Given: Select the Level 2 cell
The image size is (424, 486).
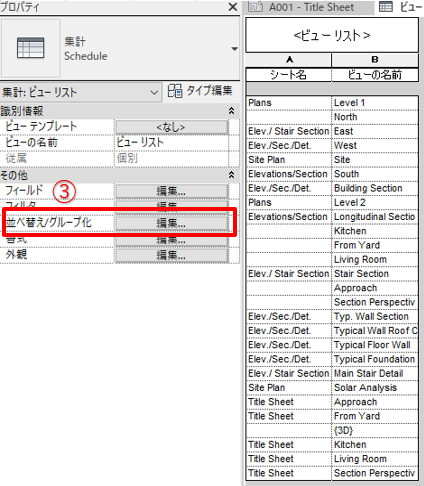Looking at the screenshot, I should click(x=375, y=203).
